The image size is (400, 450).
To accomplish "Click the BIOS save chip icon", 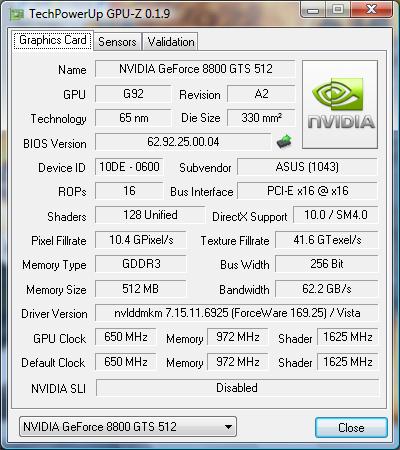I will (284, 142).
